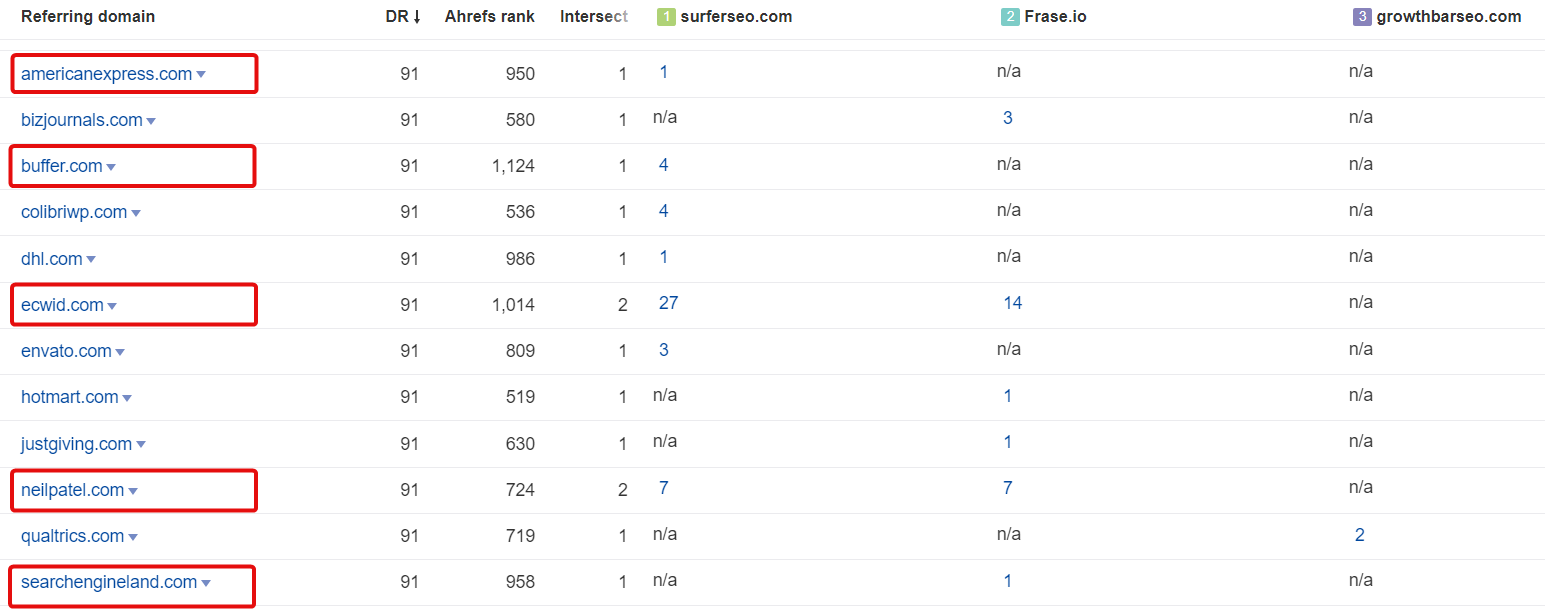
Task: Sort by the DR column header
Action: pos(403,17)
